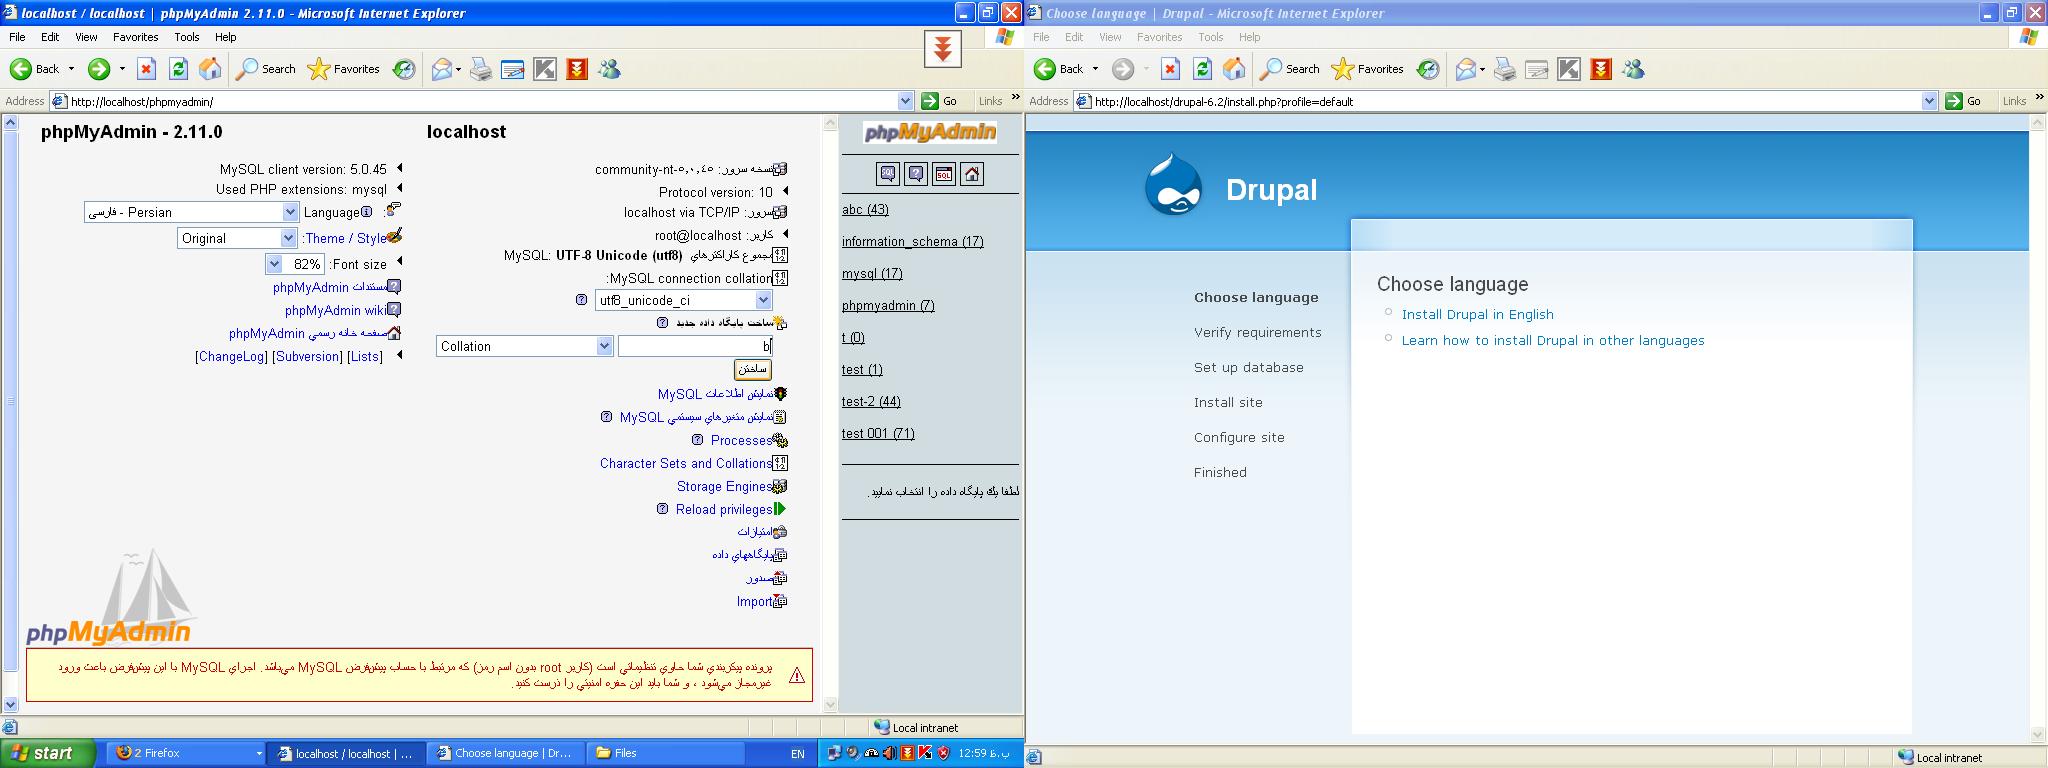
Task: Click the Refresh icon in the phpMyAdmin window toolbar
Action: point(178,69)
